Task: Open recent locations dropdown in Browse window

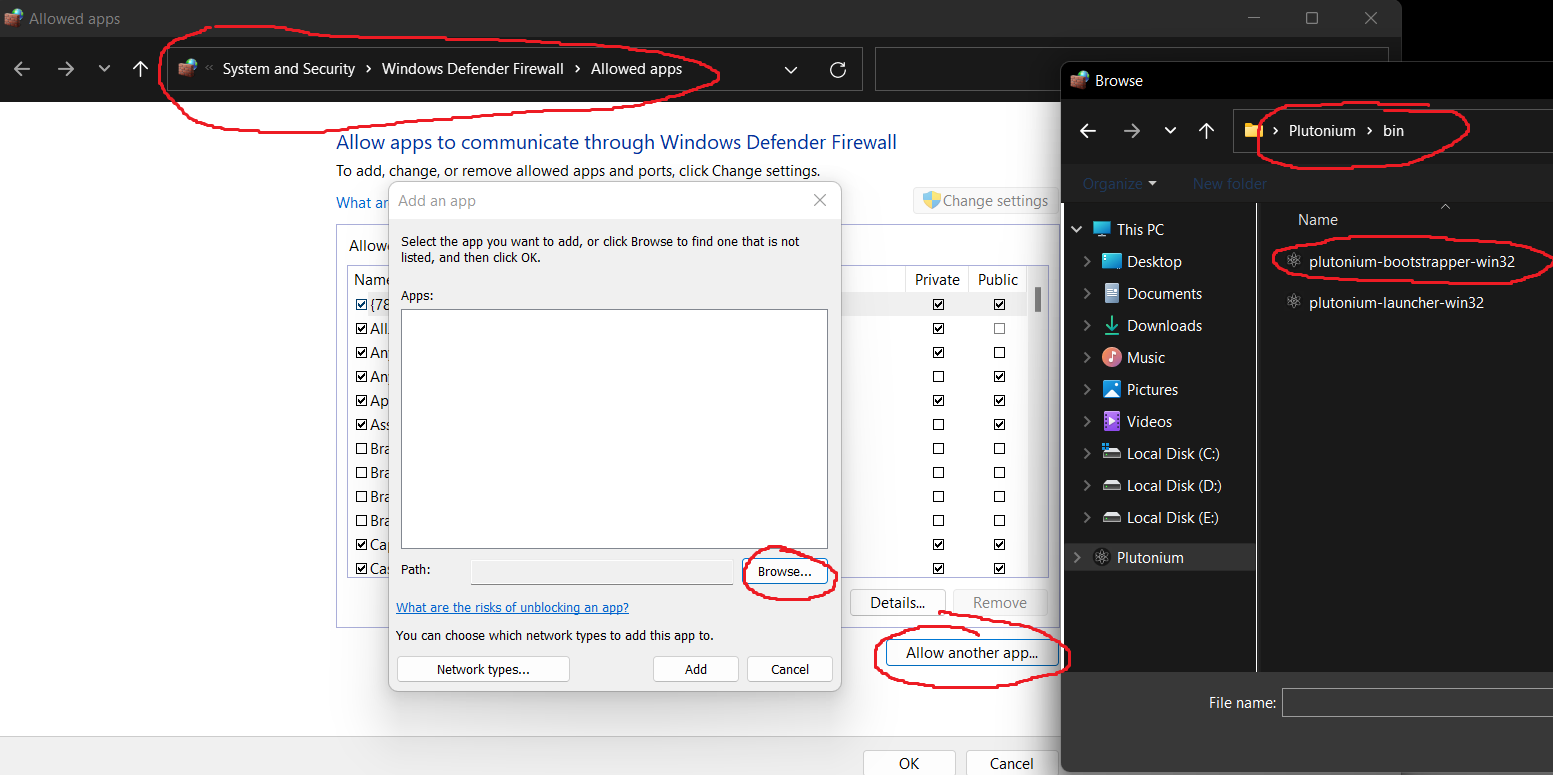Action: [1170, 131]
